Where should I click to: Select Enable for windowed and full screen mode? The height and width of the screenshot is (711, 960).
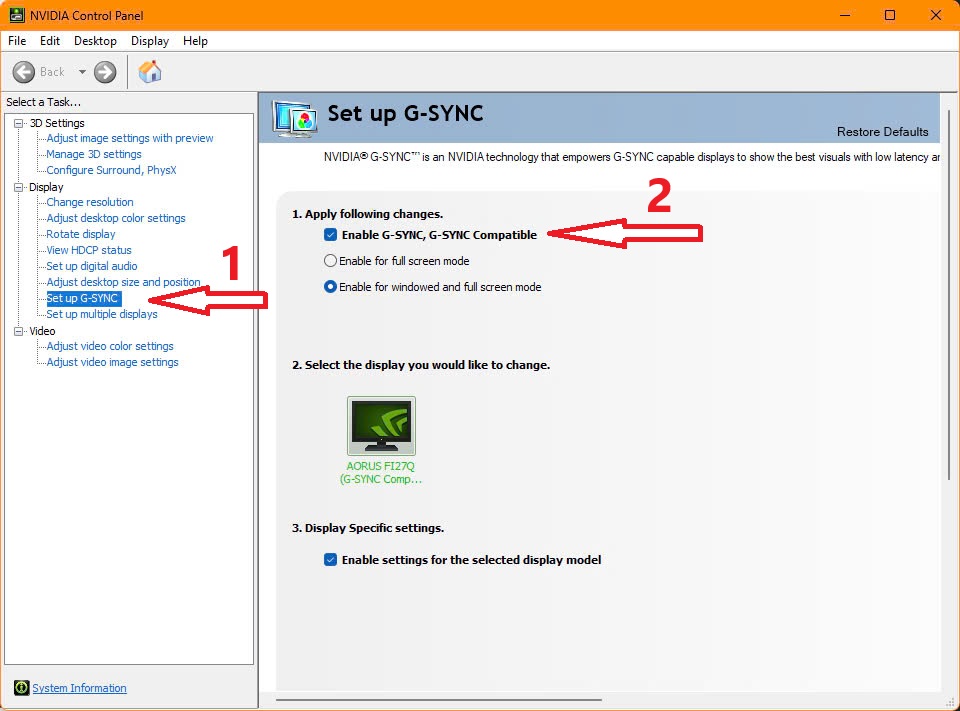[330, 287]
